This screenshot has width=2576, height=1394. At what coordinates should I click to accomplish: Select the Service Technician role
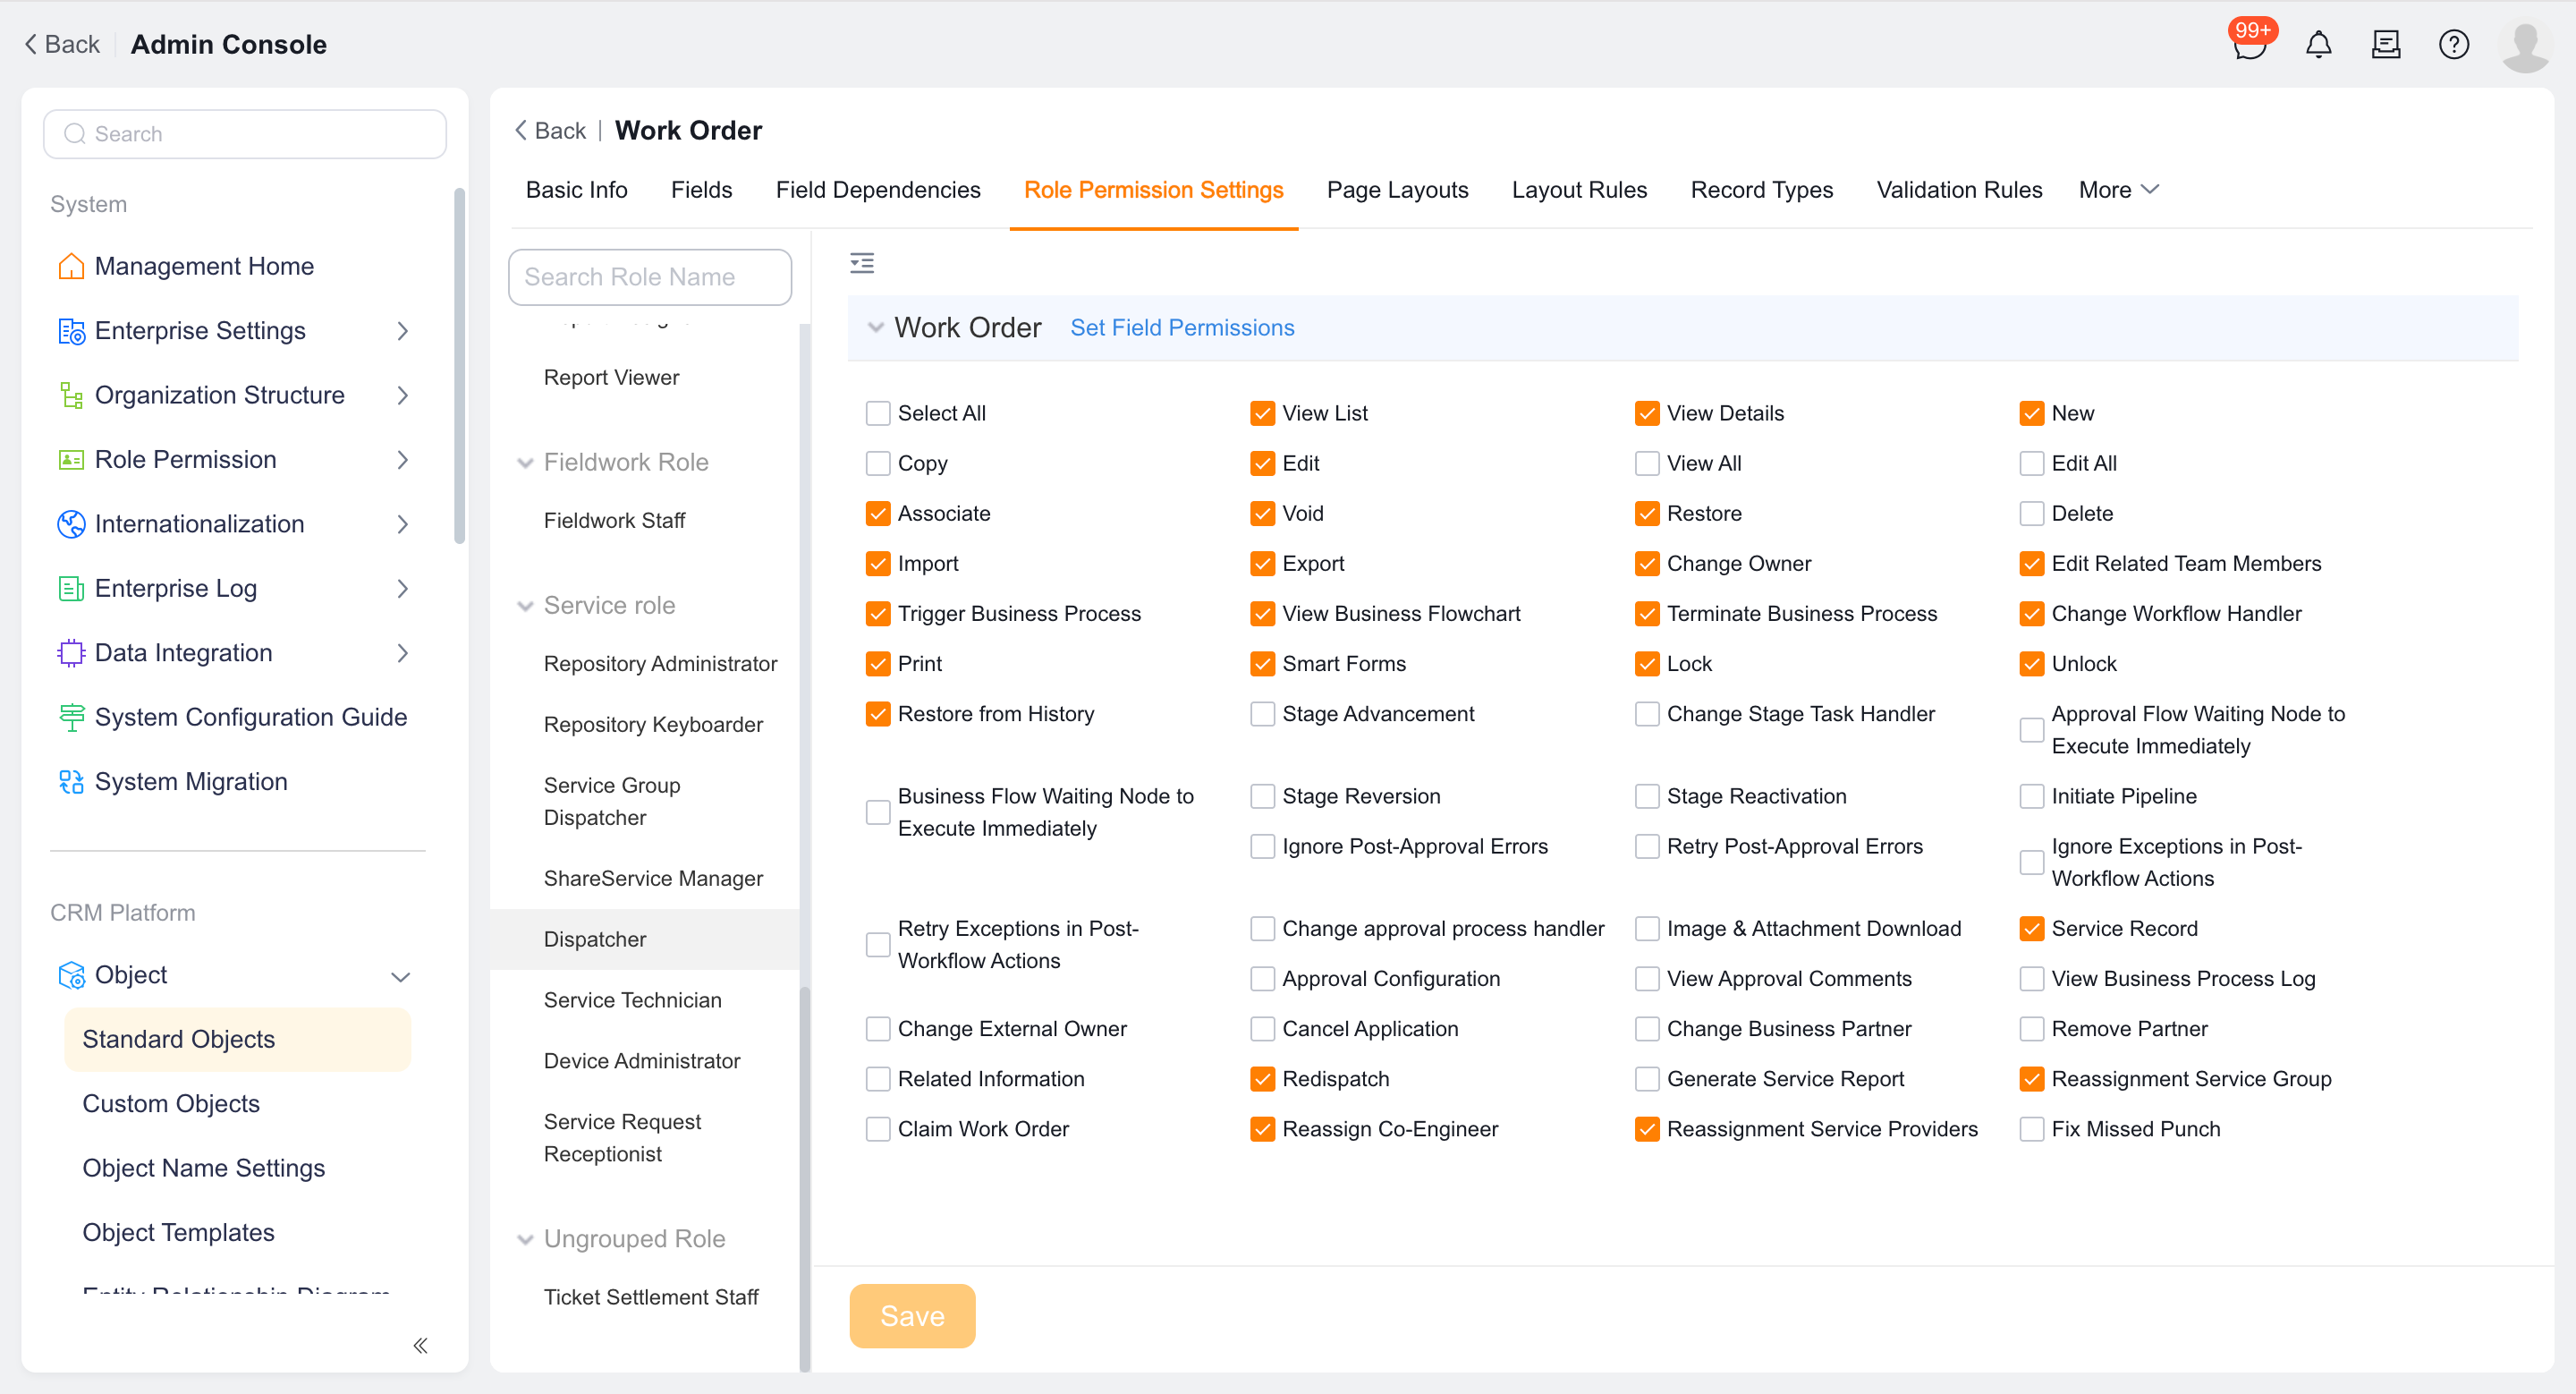point(632,1001)
